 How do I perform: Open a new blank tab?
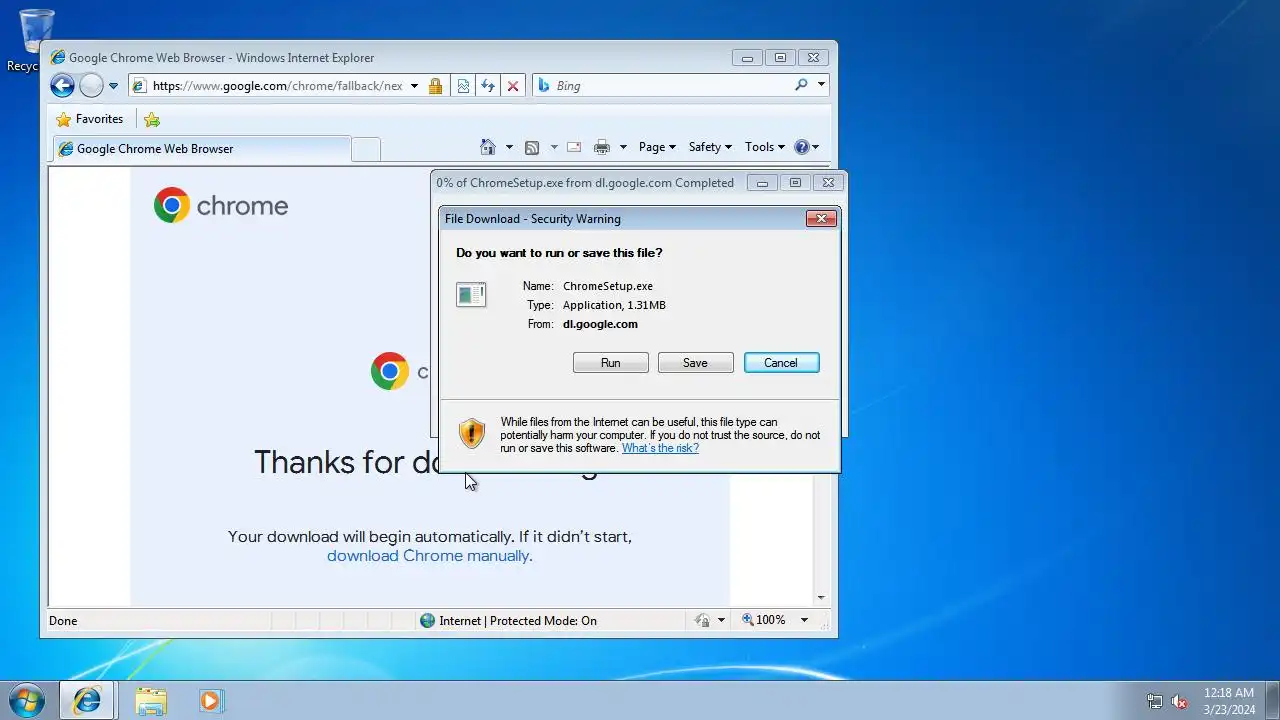point(366,149)
